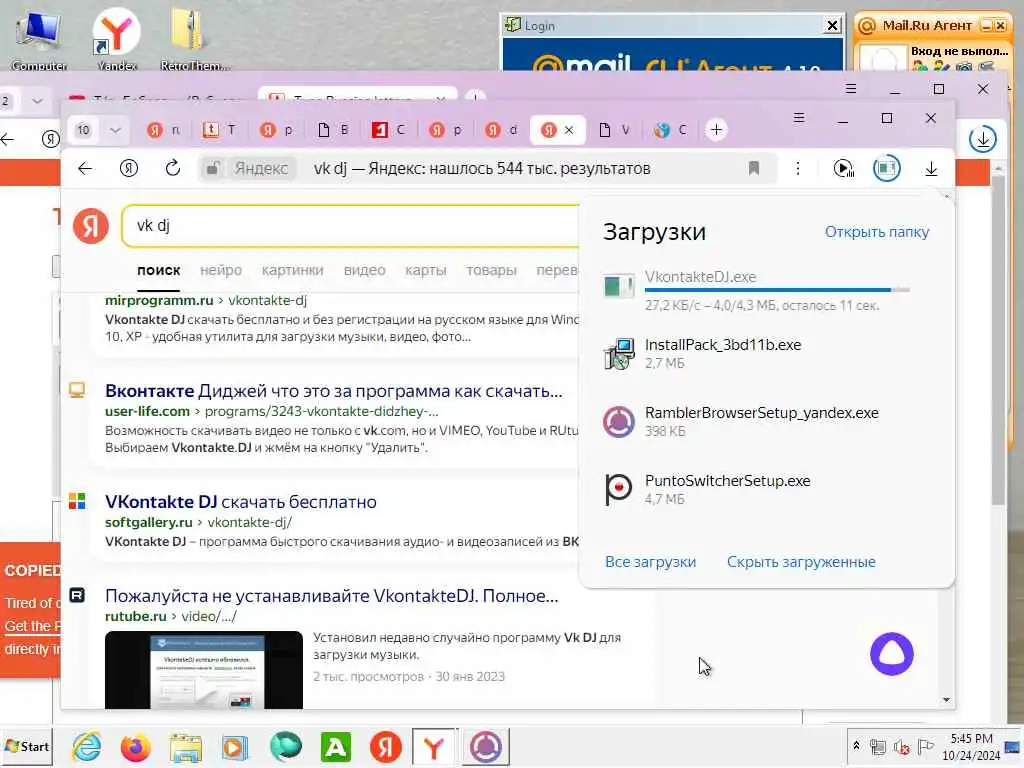This screenshot has width=1024, height=768.
Task: Click the background browser's vertical scrollbar
Action: [997, 340]
